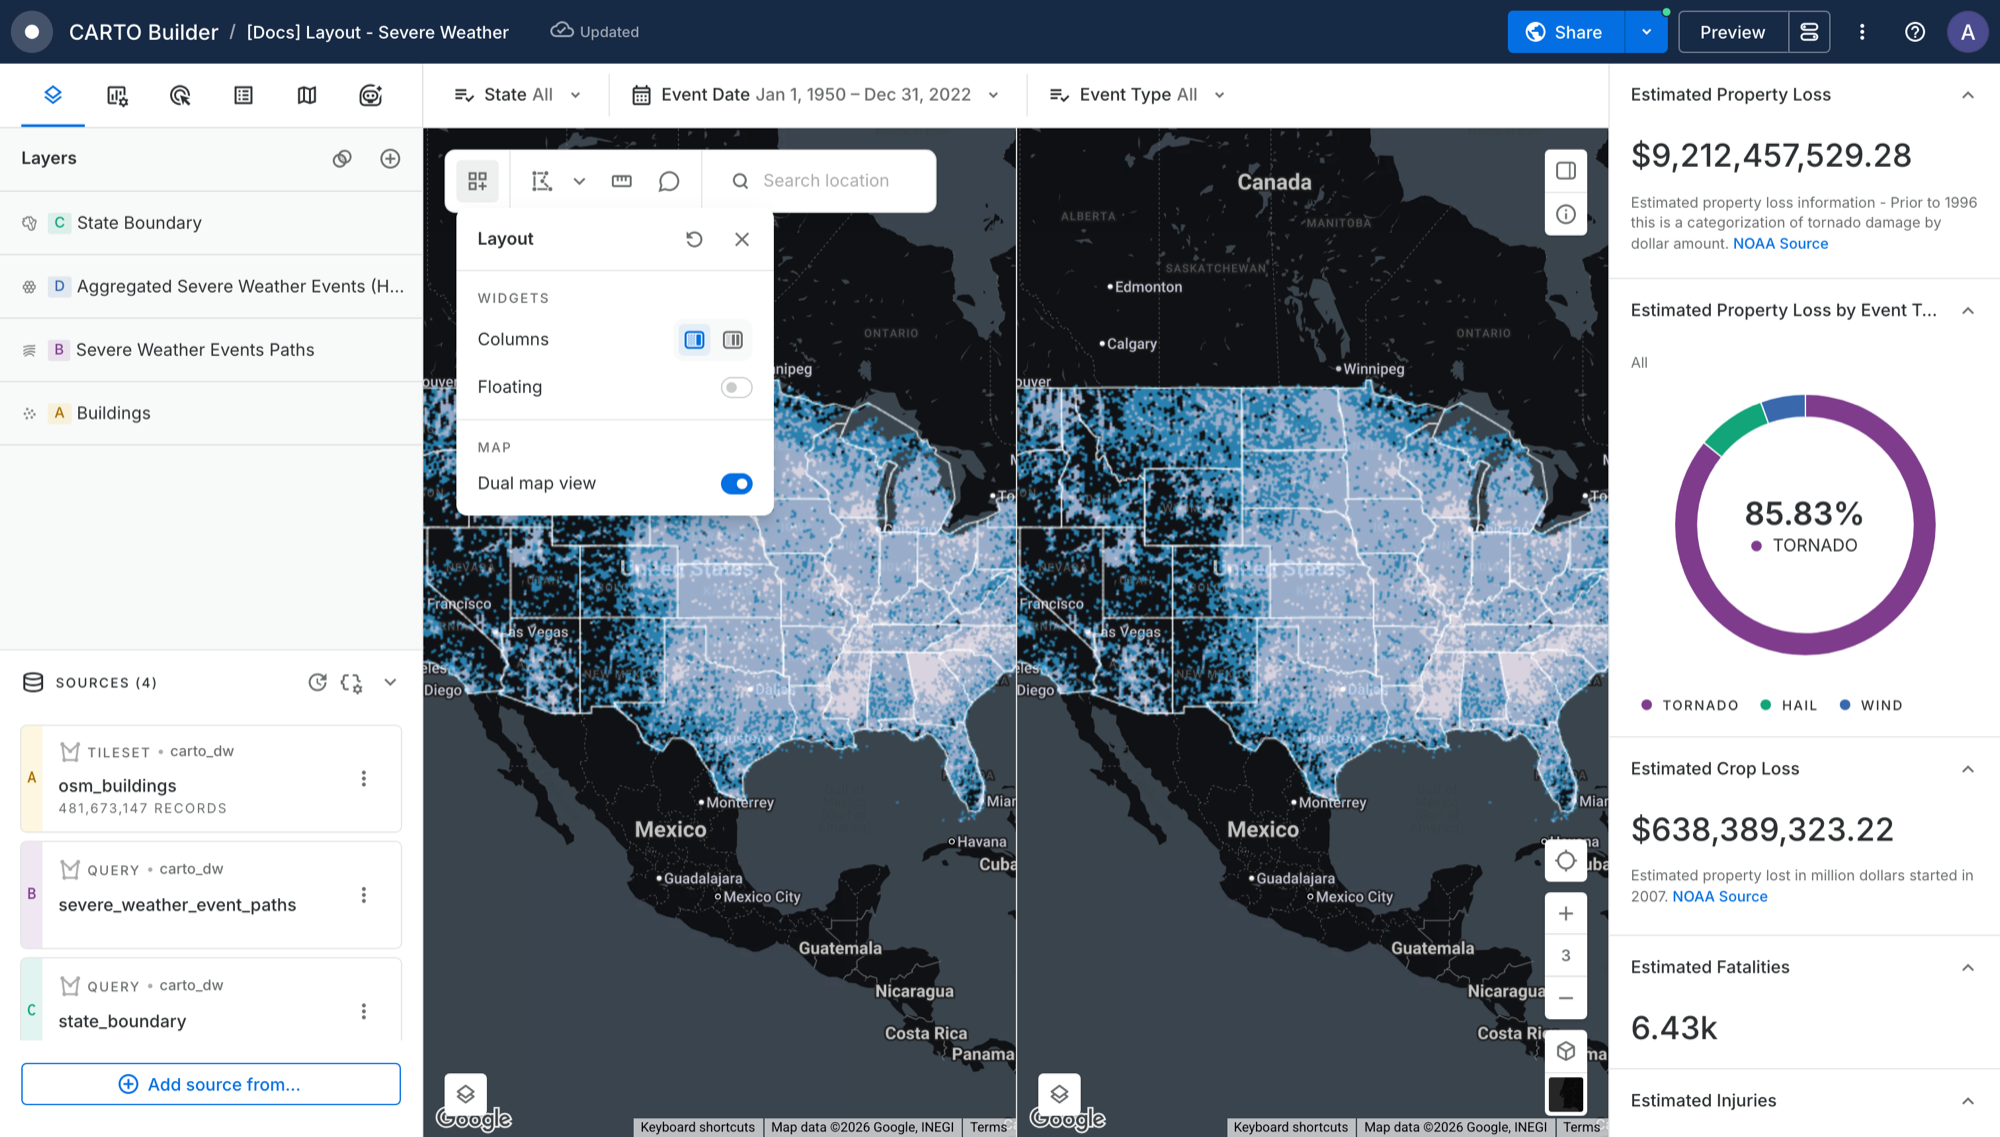Image resolution: width=2000 pixels, height=1137 pixels.
Task: Select two column widgets layout
Action: (733, 340)
